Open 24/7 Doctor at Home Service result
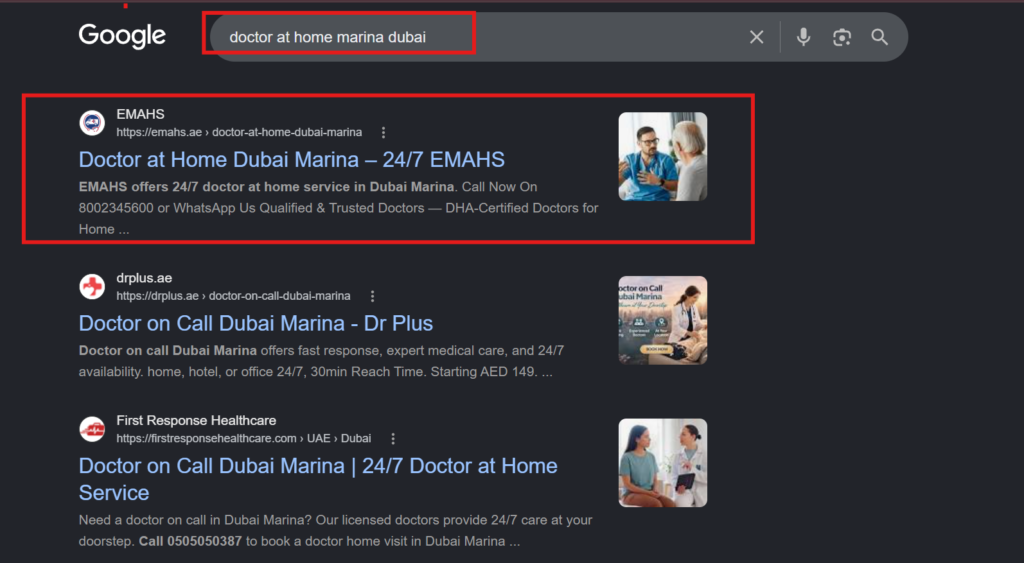1024x563 pixels. click(x=318, y=479)
